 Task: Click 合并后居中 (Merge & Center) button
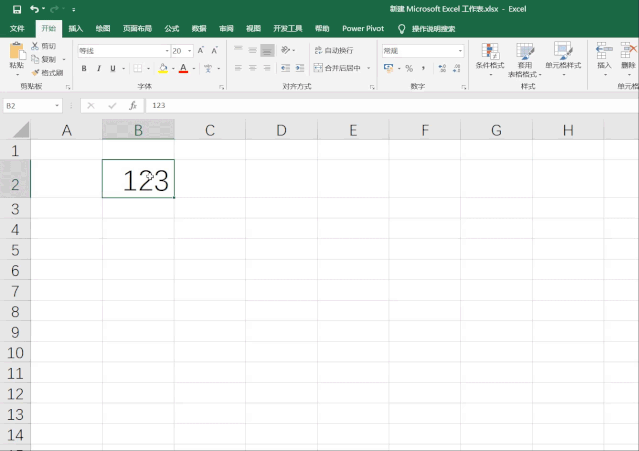pos(337,68)
